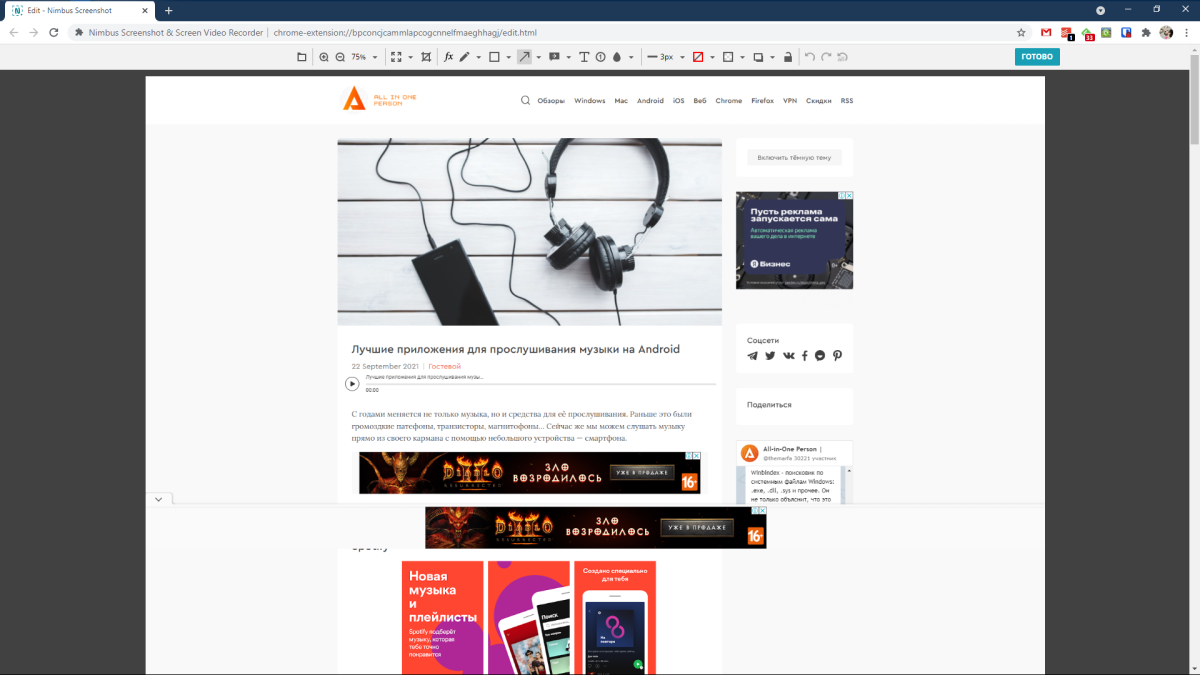Bookmark this page with star icon
The image size is (1200, 675).
point(1021,32)
